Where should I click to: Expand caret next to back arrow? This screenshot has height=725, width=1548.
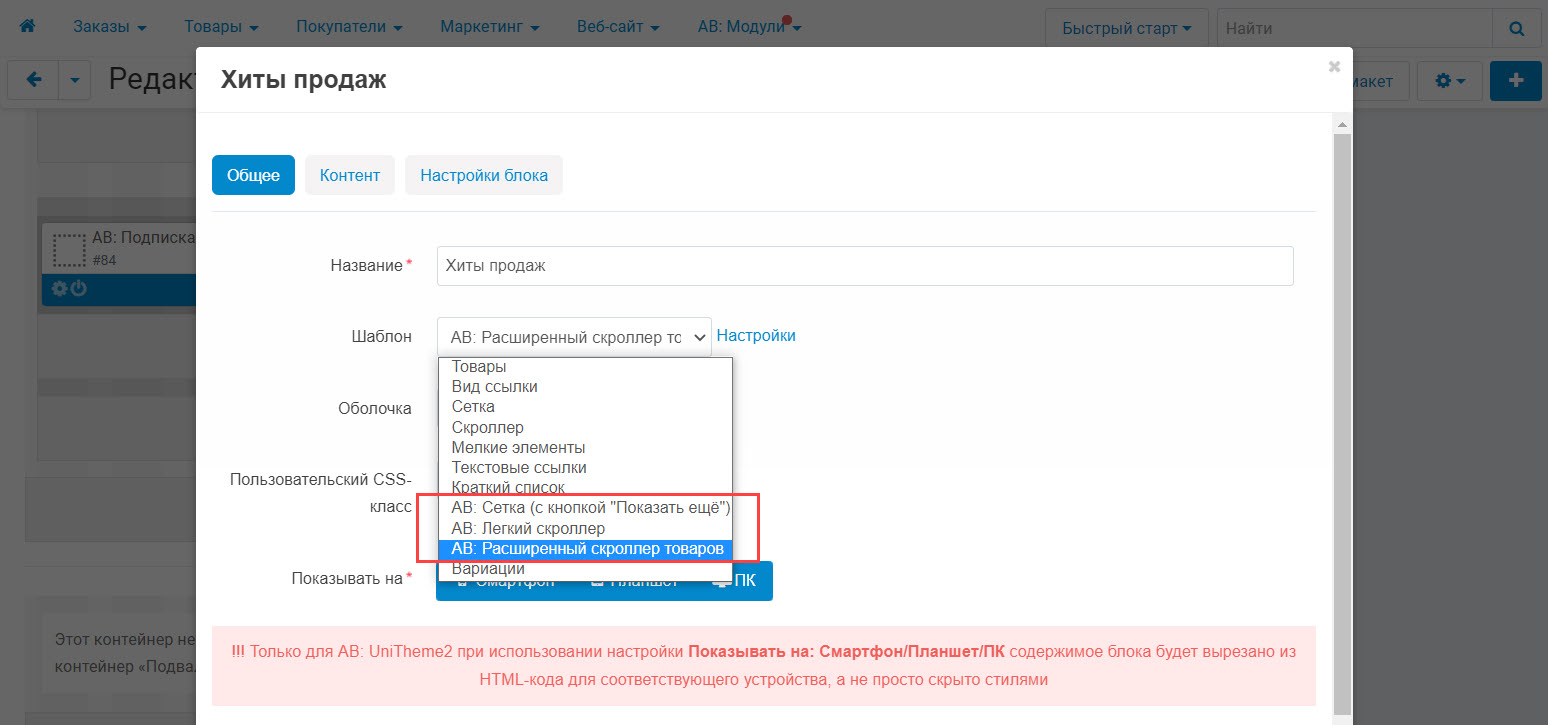tap(74, 80)
